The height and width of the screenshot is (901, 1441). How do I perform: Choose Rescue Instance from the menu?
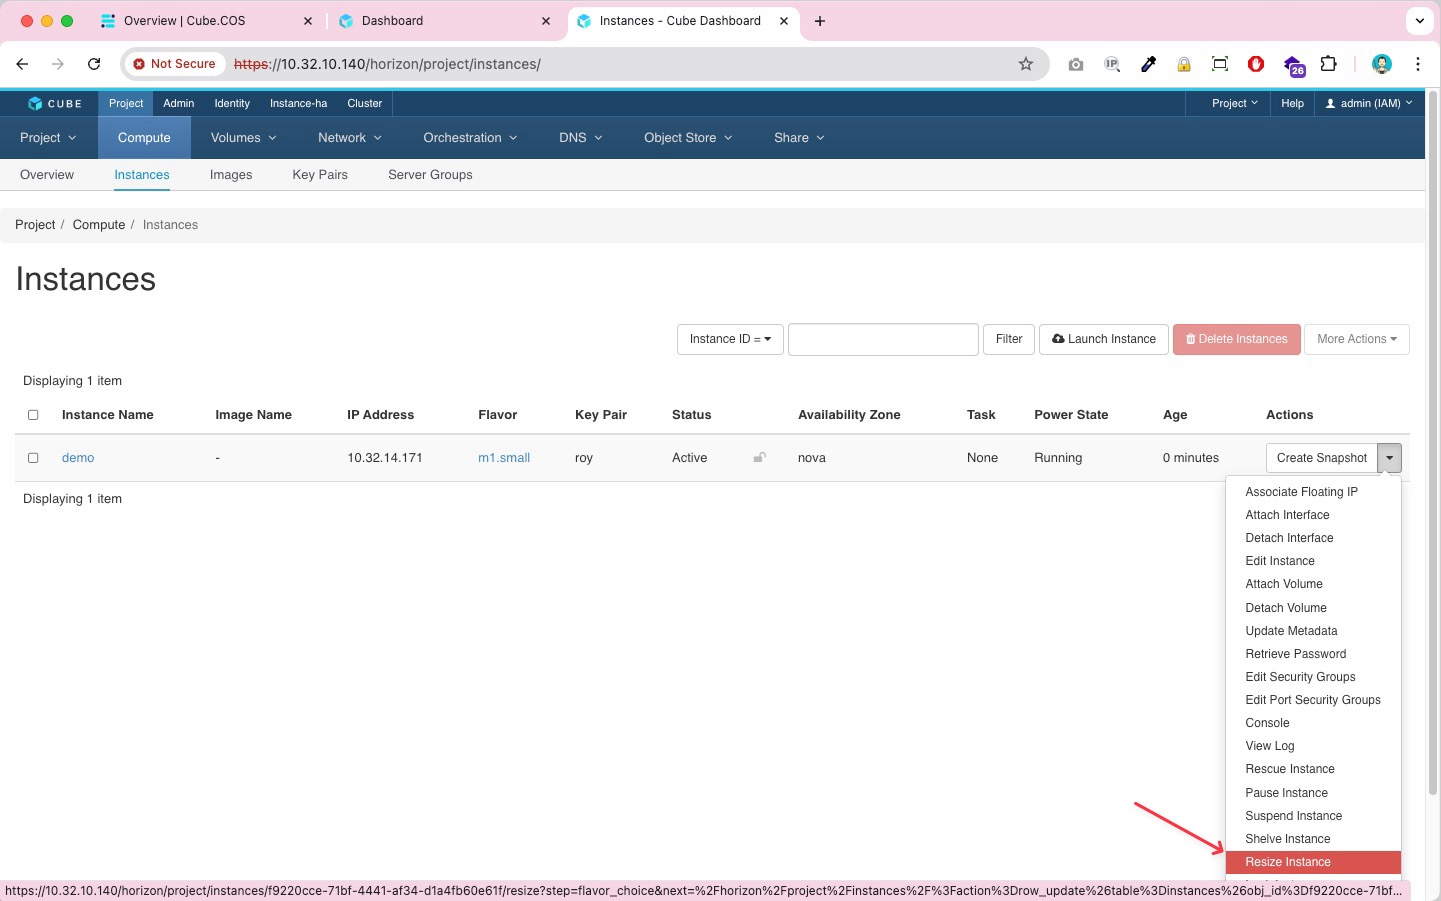click(x=1313, y=769)
